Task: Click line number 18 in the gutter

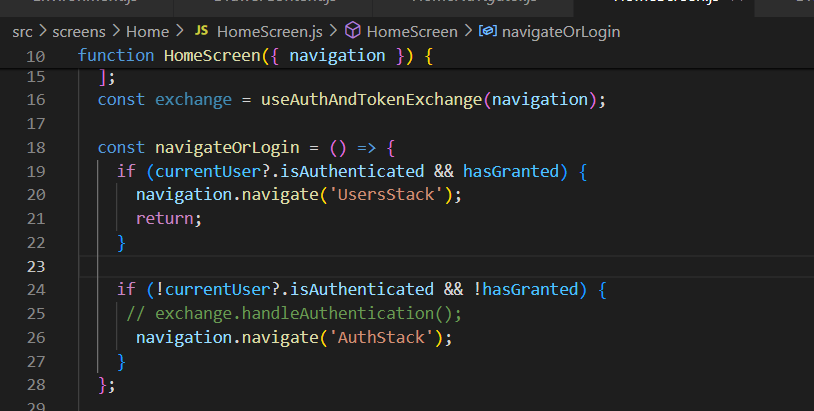Action: pos(36,147)
